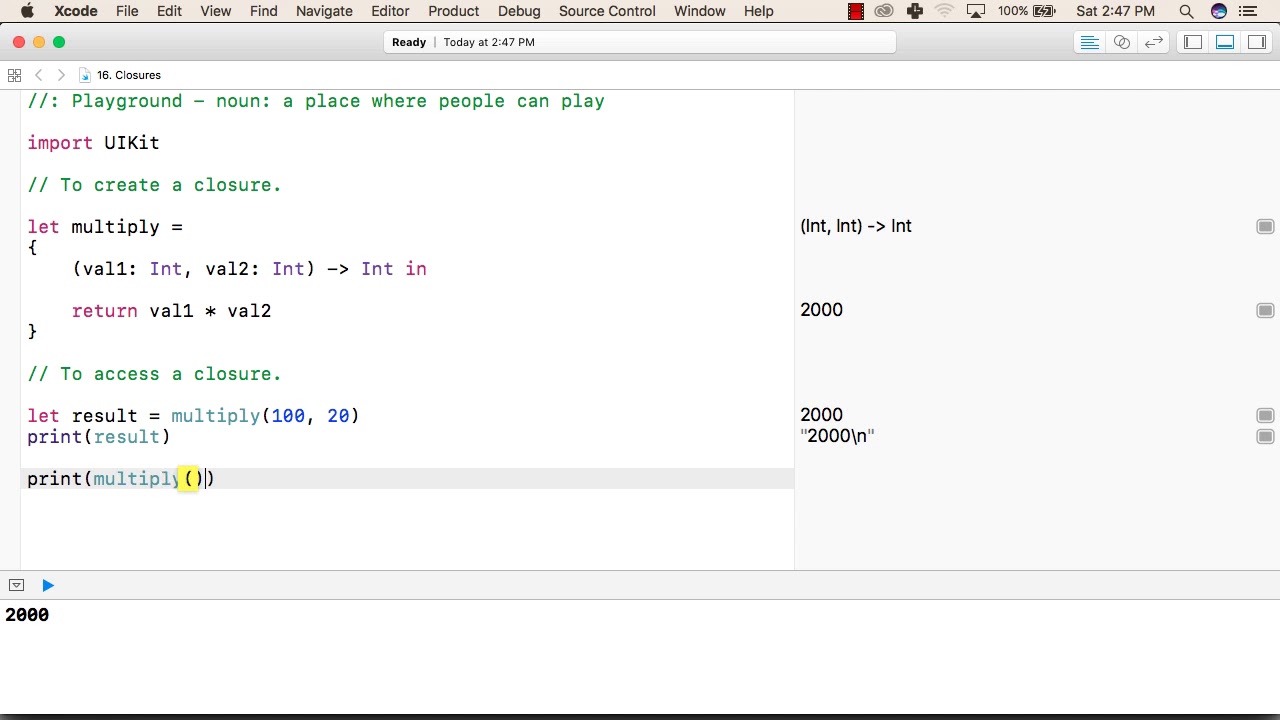Show inline result for 'let result' line
1280x720 pixels.
pyautogui.click(x=1265, y=416)
